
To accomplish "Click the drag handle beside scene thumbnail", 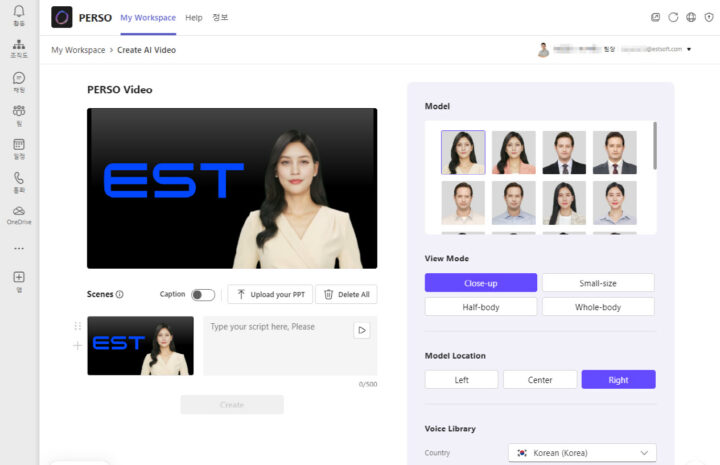I will tap(78, 326).
